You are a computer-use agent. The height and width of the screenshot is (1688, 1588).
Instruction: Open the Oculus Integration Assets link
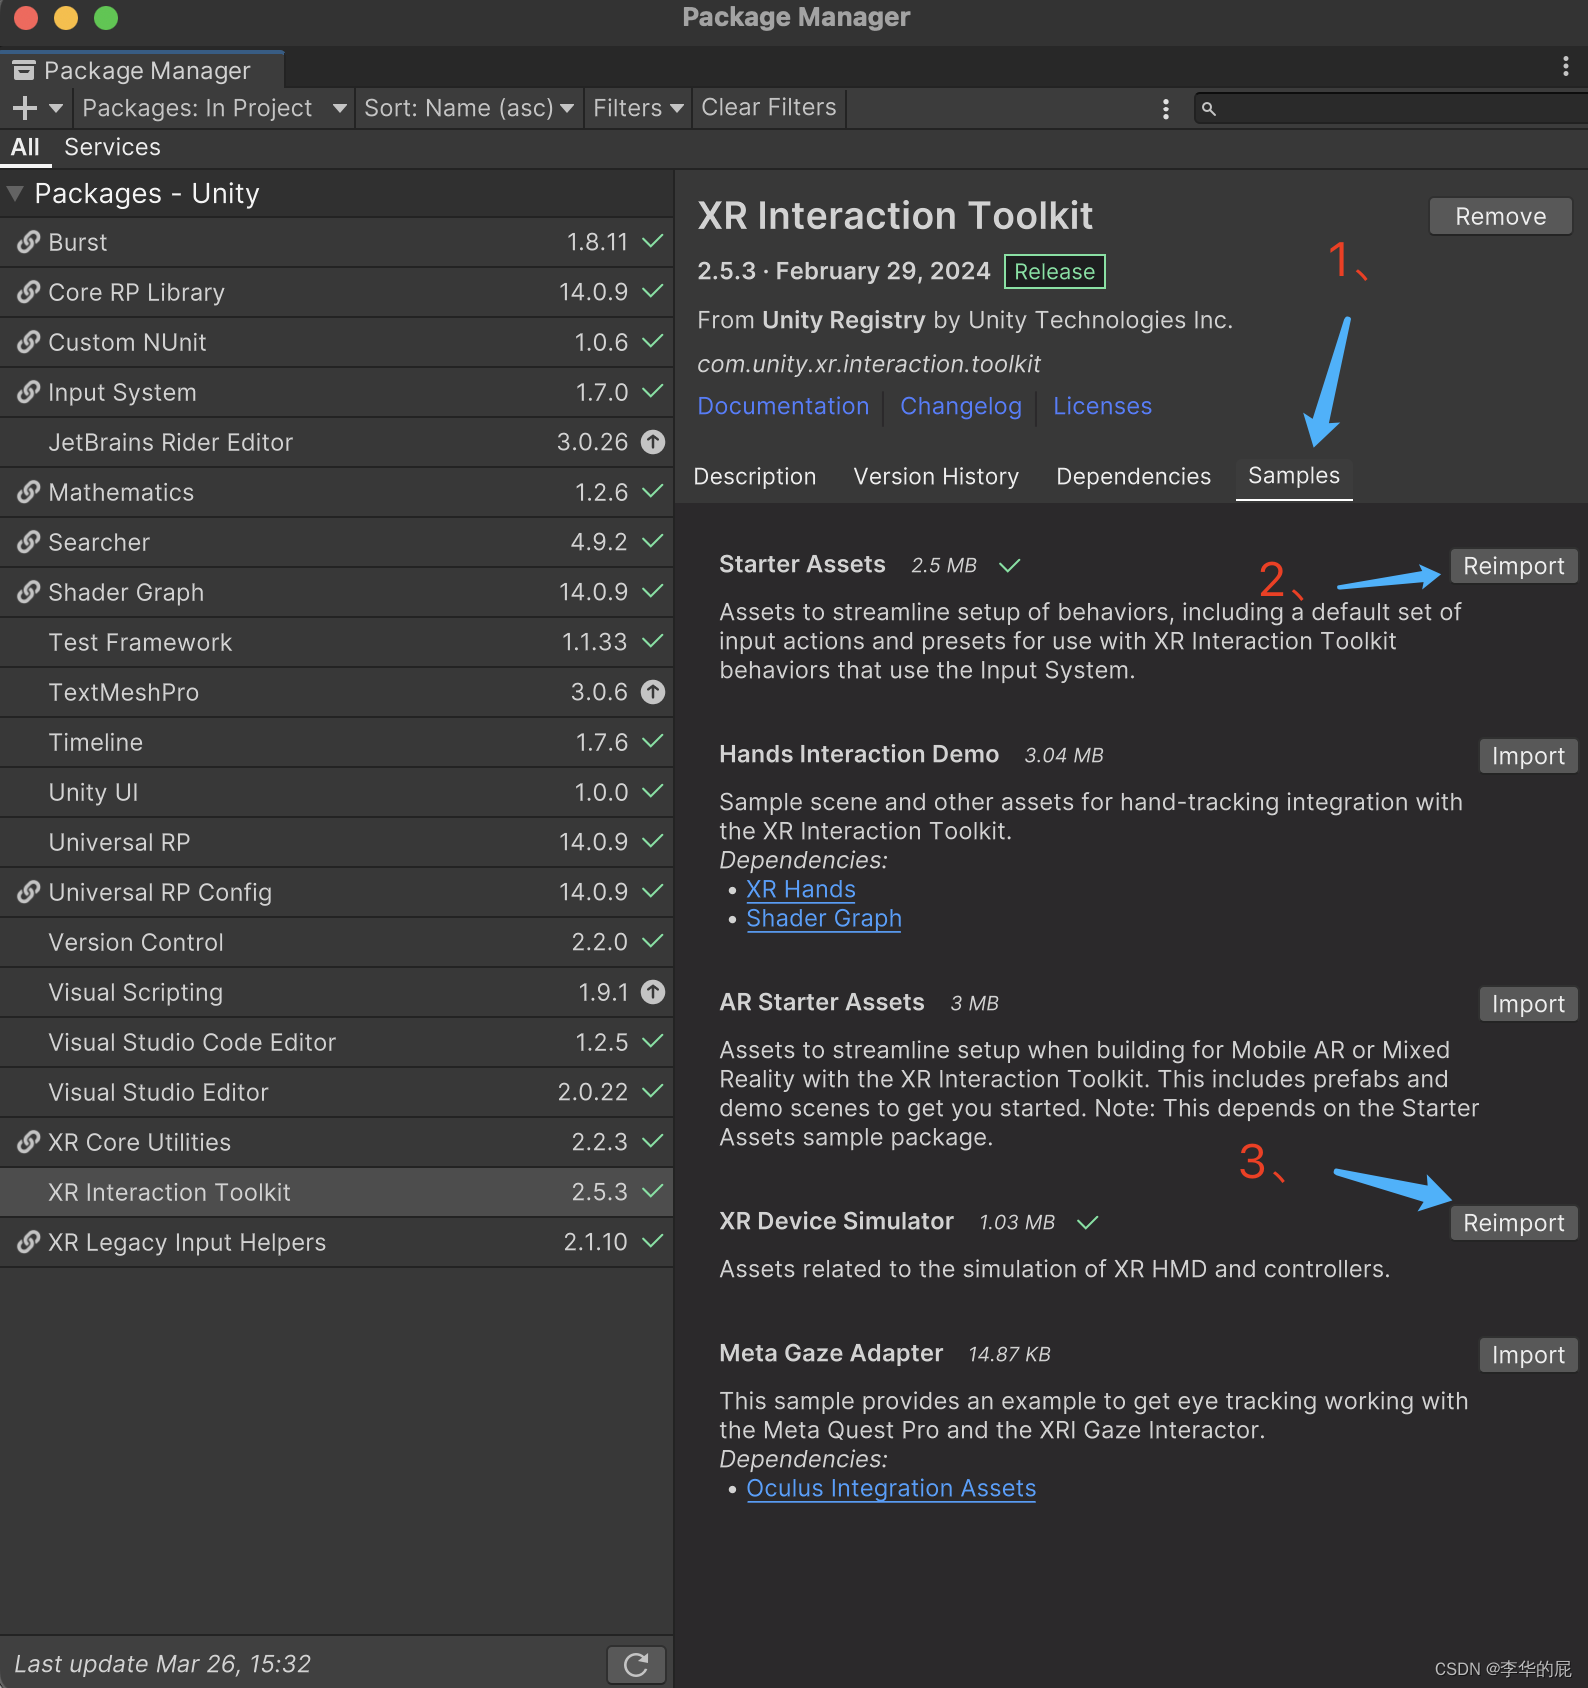[891, 1489]
